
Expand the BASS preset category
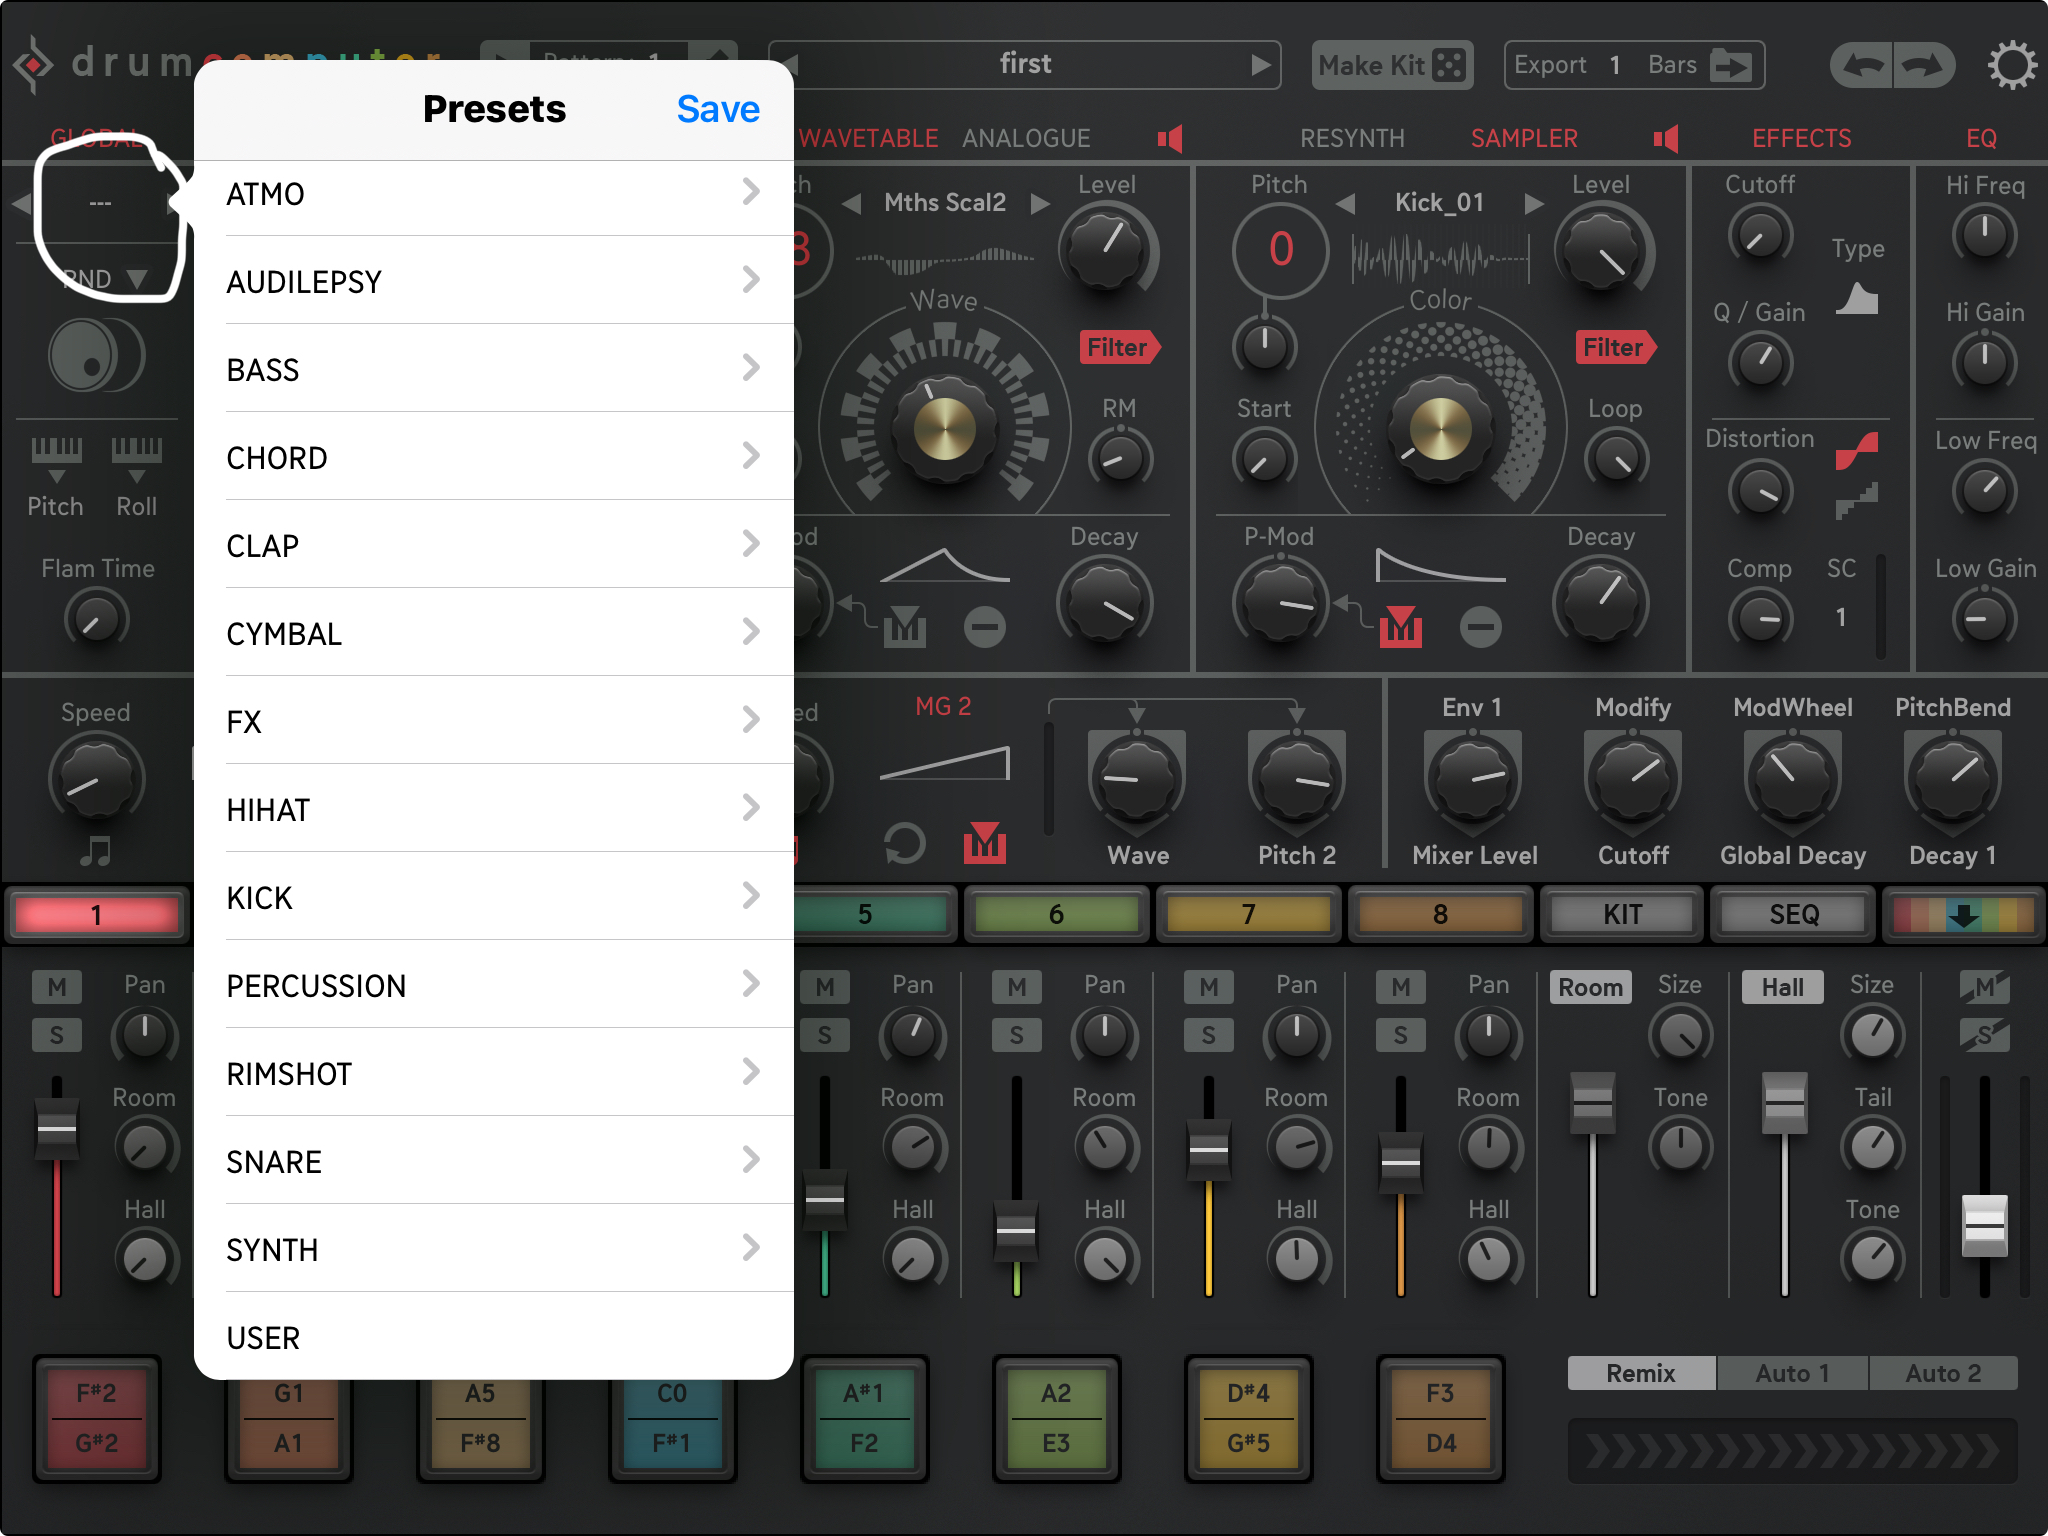tap(494, 369)
